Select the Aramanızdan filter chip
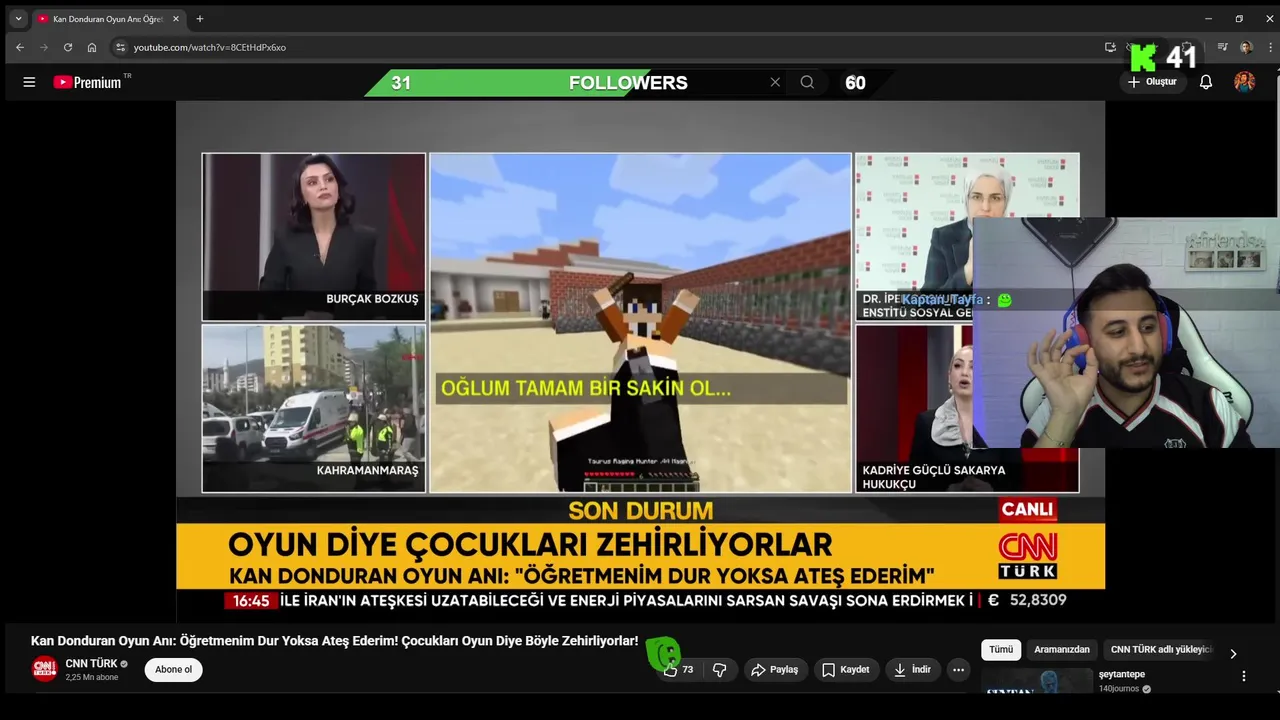The image size is (1280, 720). 1062,650
